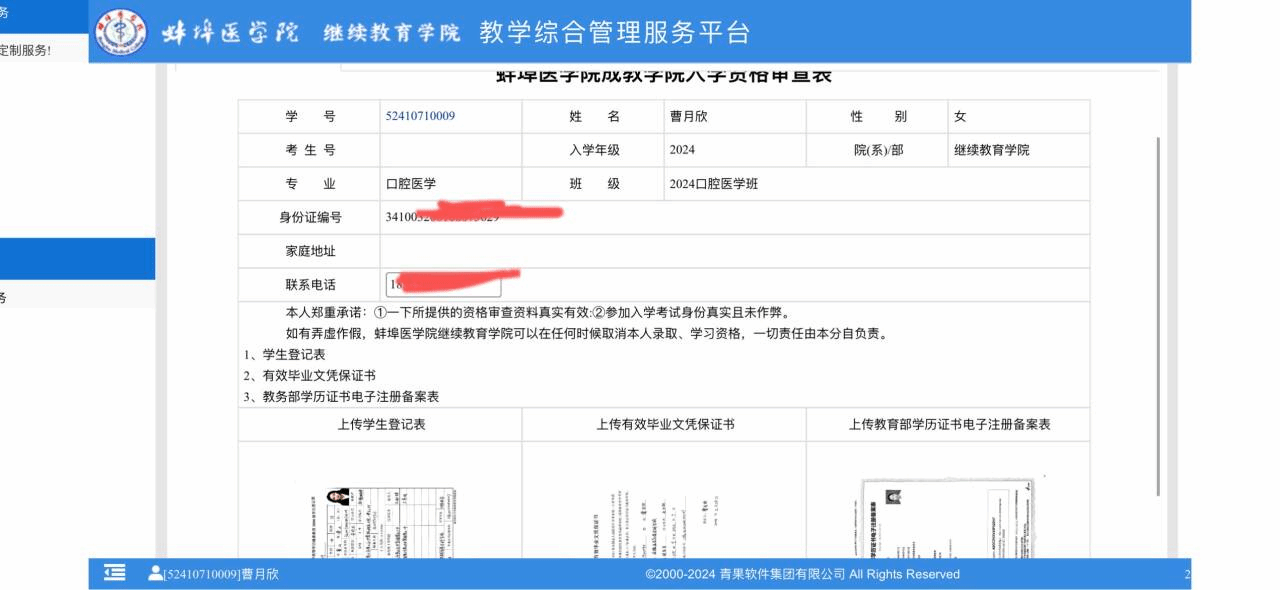Image resolution: width=1280 pixels, height=590 pixels.
Task: Open the uploaded 毕业文凭保证书 thumbnail
Action: pyautogui.click(x=664, y=522)
